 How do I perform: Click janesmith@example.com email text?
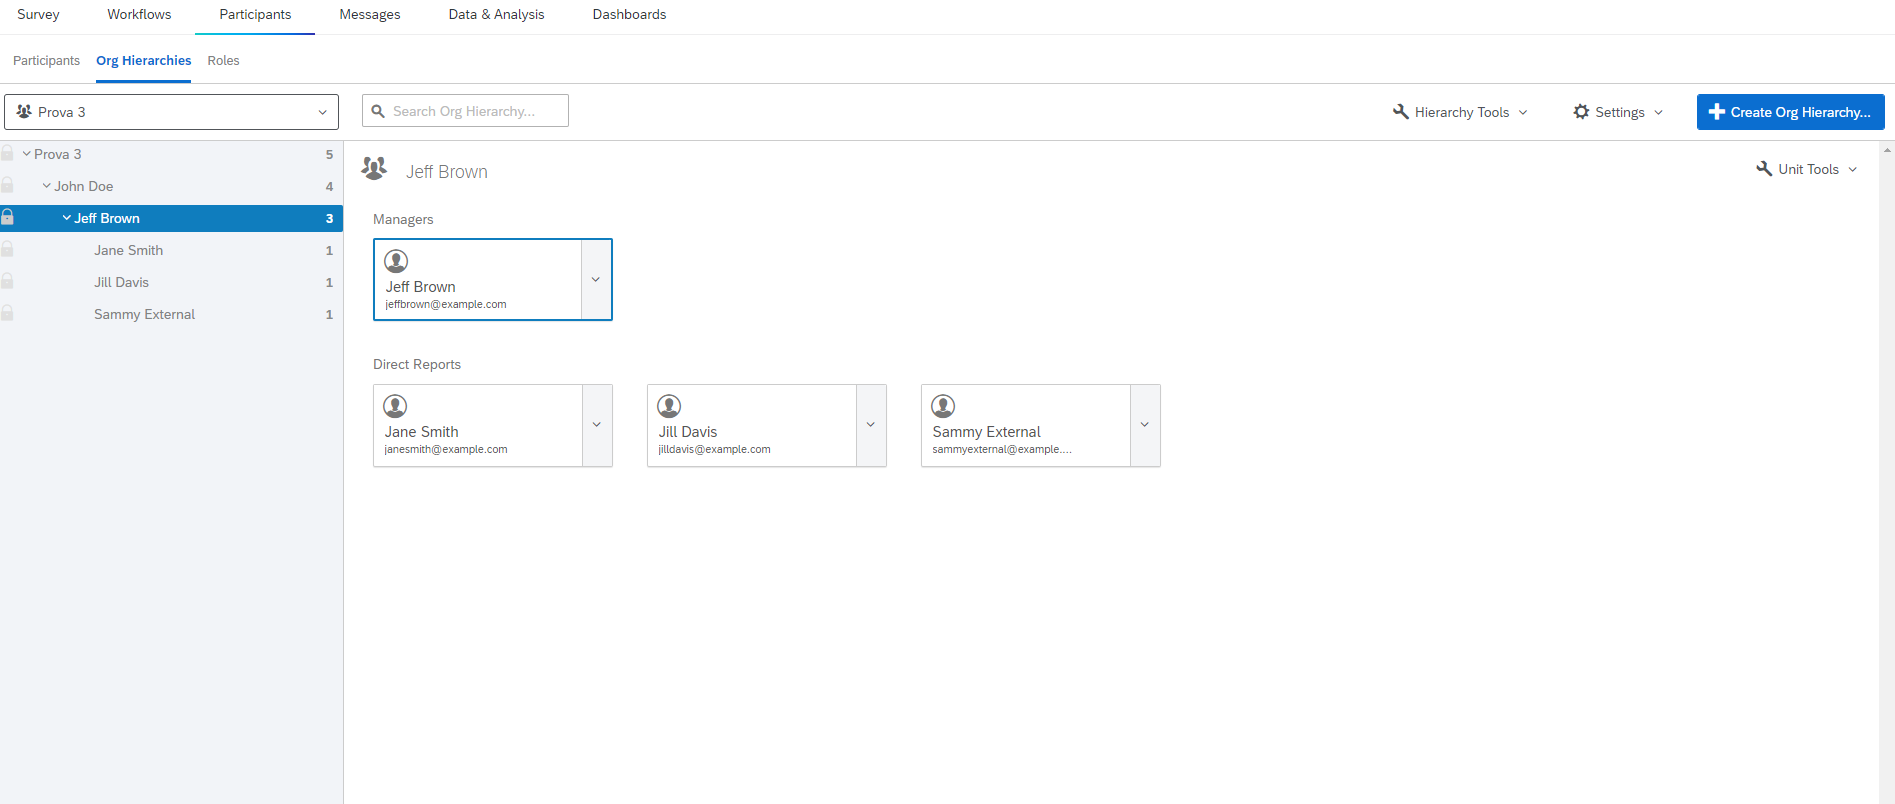point(446,450)
